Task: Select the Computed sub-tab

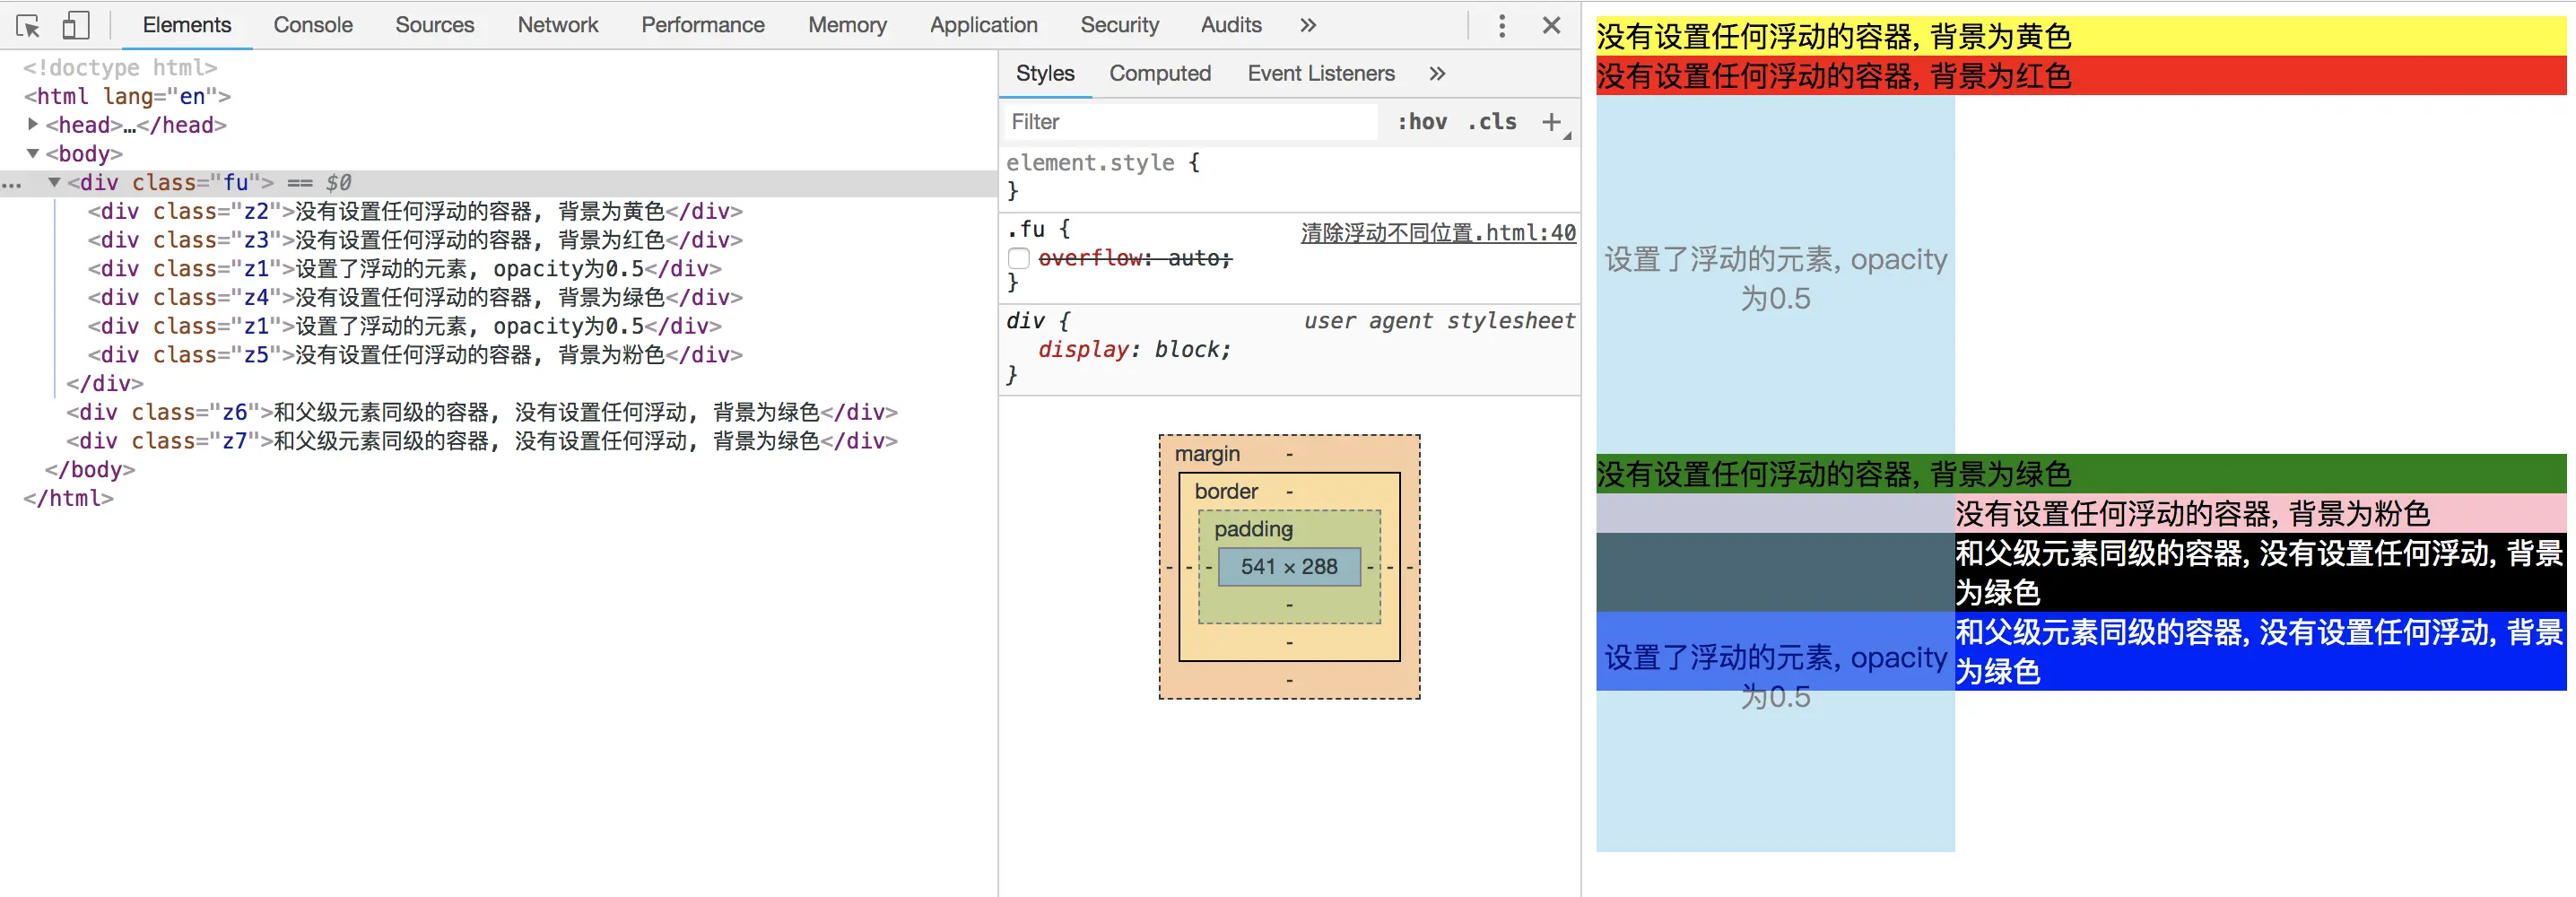Action: [1160, 74]
